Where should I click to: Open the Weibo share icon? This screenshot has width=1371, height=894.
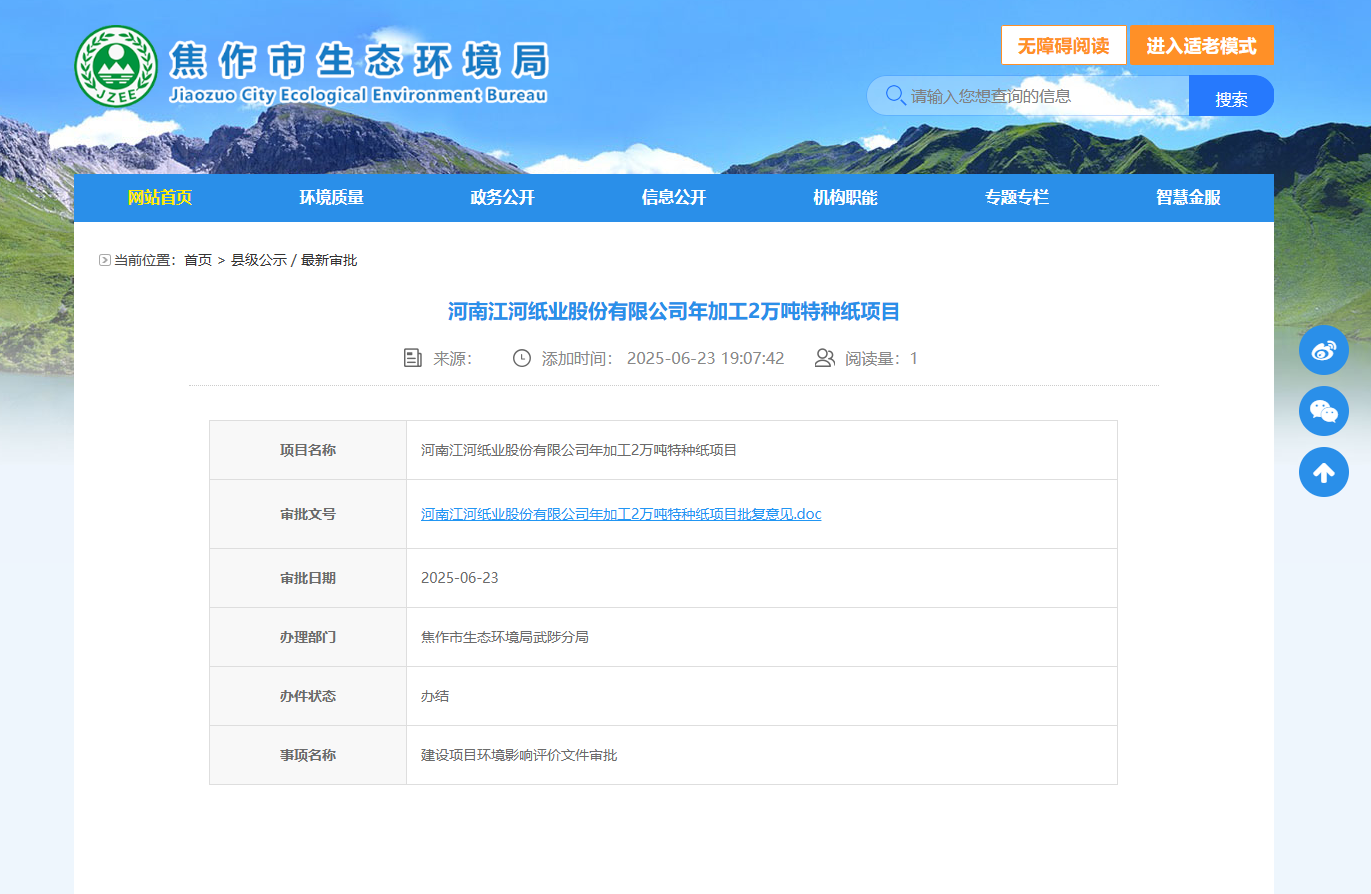click(1324, 350)
